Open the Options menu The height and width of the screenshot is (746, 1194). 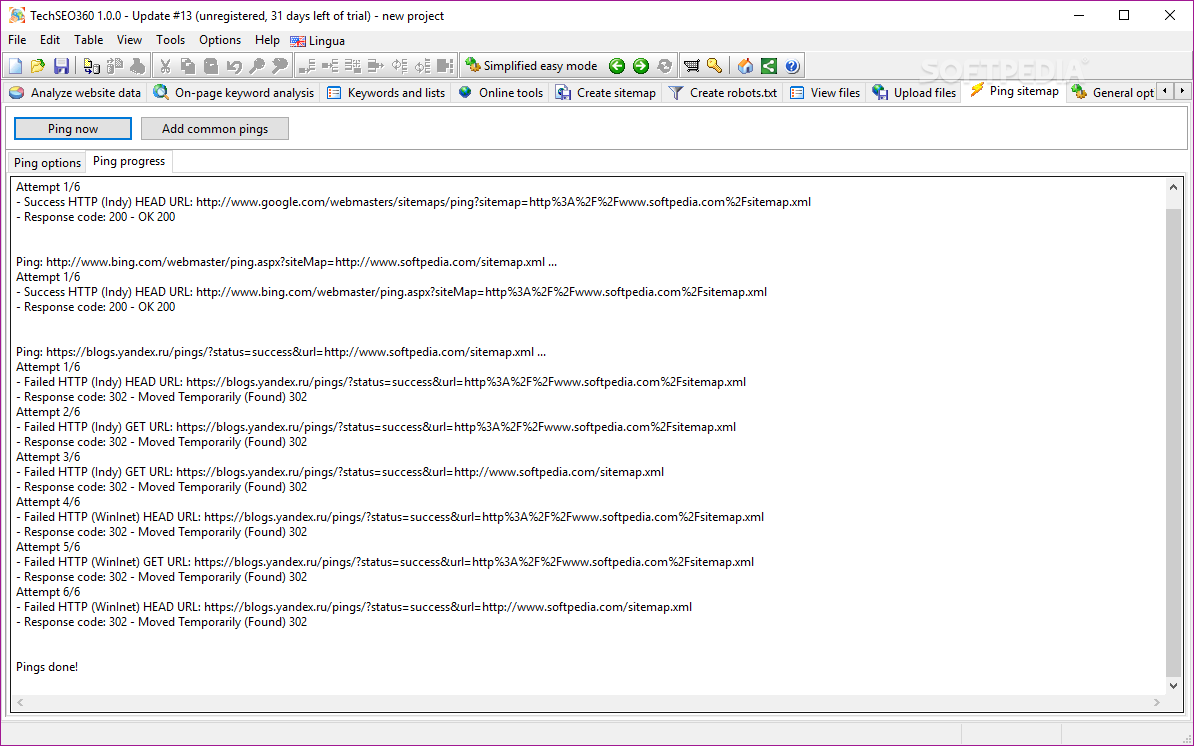tap(220, 40)
